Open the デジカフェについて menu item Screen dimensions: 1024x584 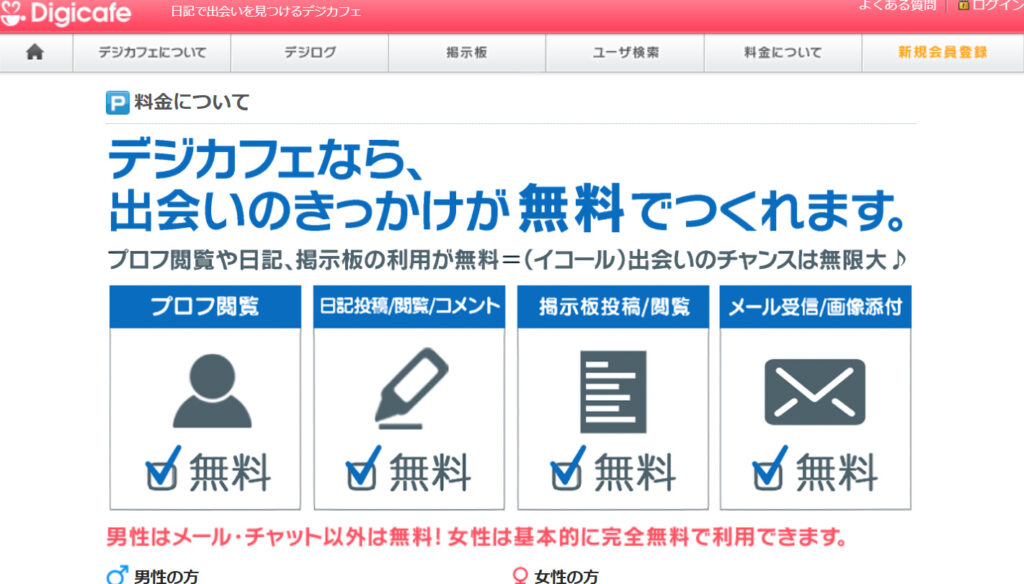[x=151, y=53]
